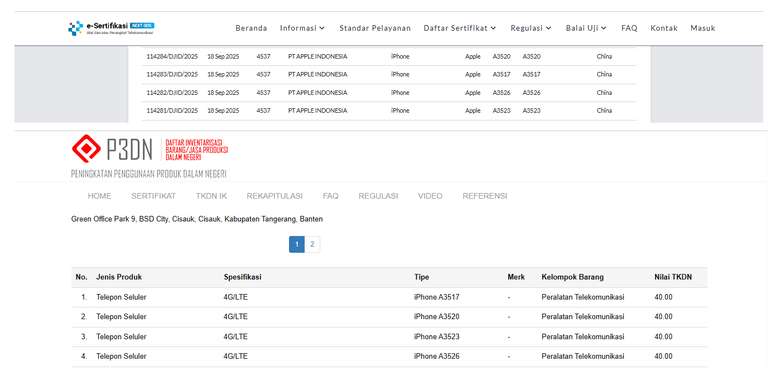Expand the Balai Uji dropdown

tap(586, 28)
